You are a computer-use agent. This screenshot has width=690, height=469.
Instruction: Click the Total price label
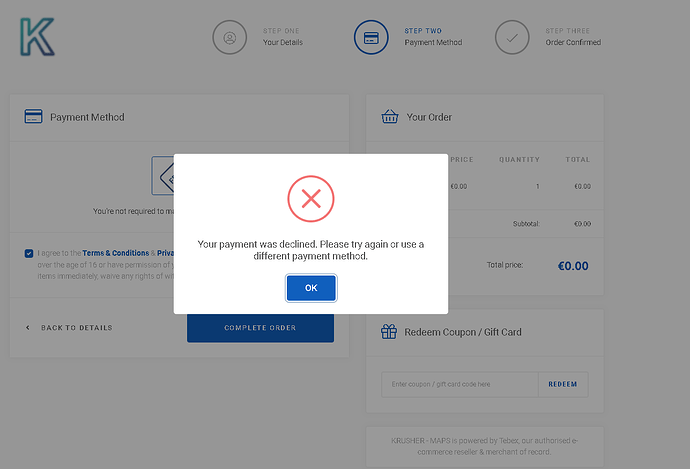click(x=505, y=265)
